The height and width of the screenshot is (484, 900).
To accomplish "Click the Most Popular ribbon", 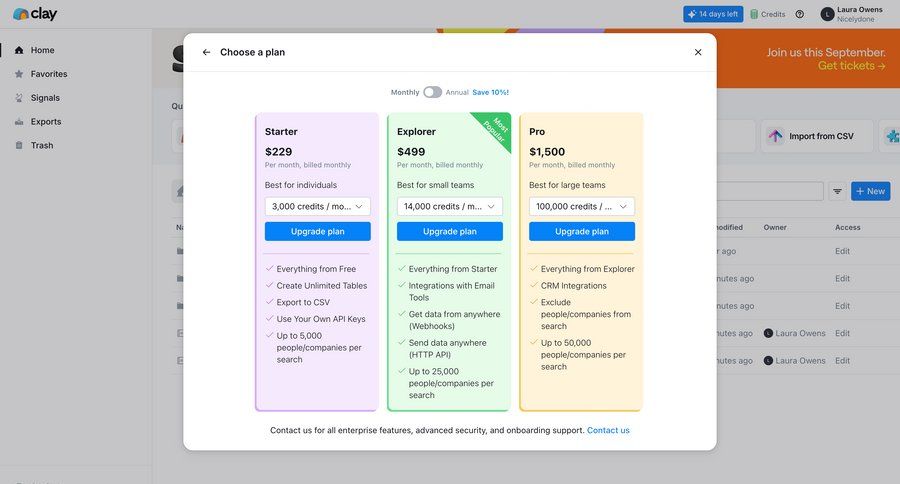I will pos(496,129).
